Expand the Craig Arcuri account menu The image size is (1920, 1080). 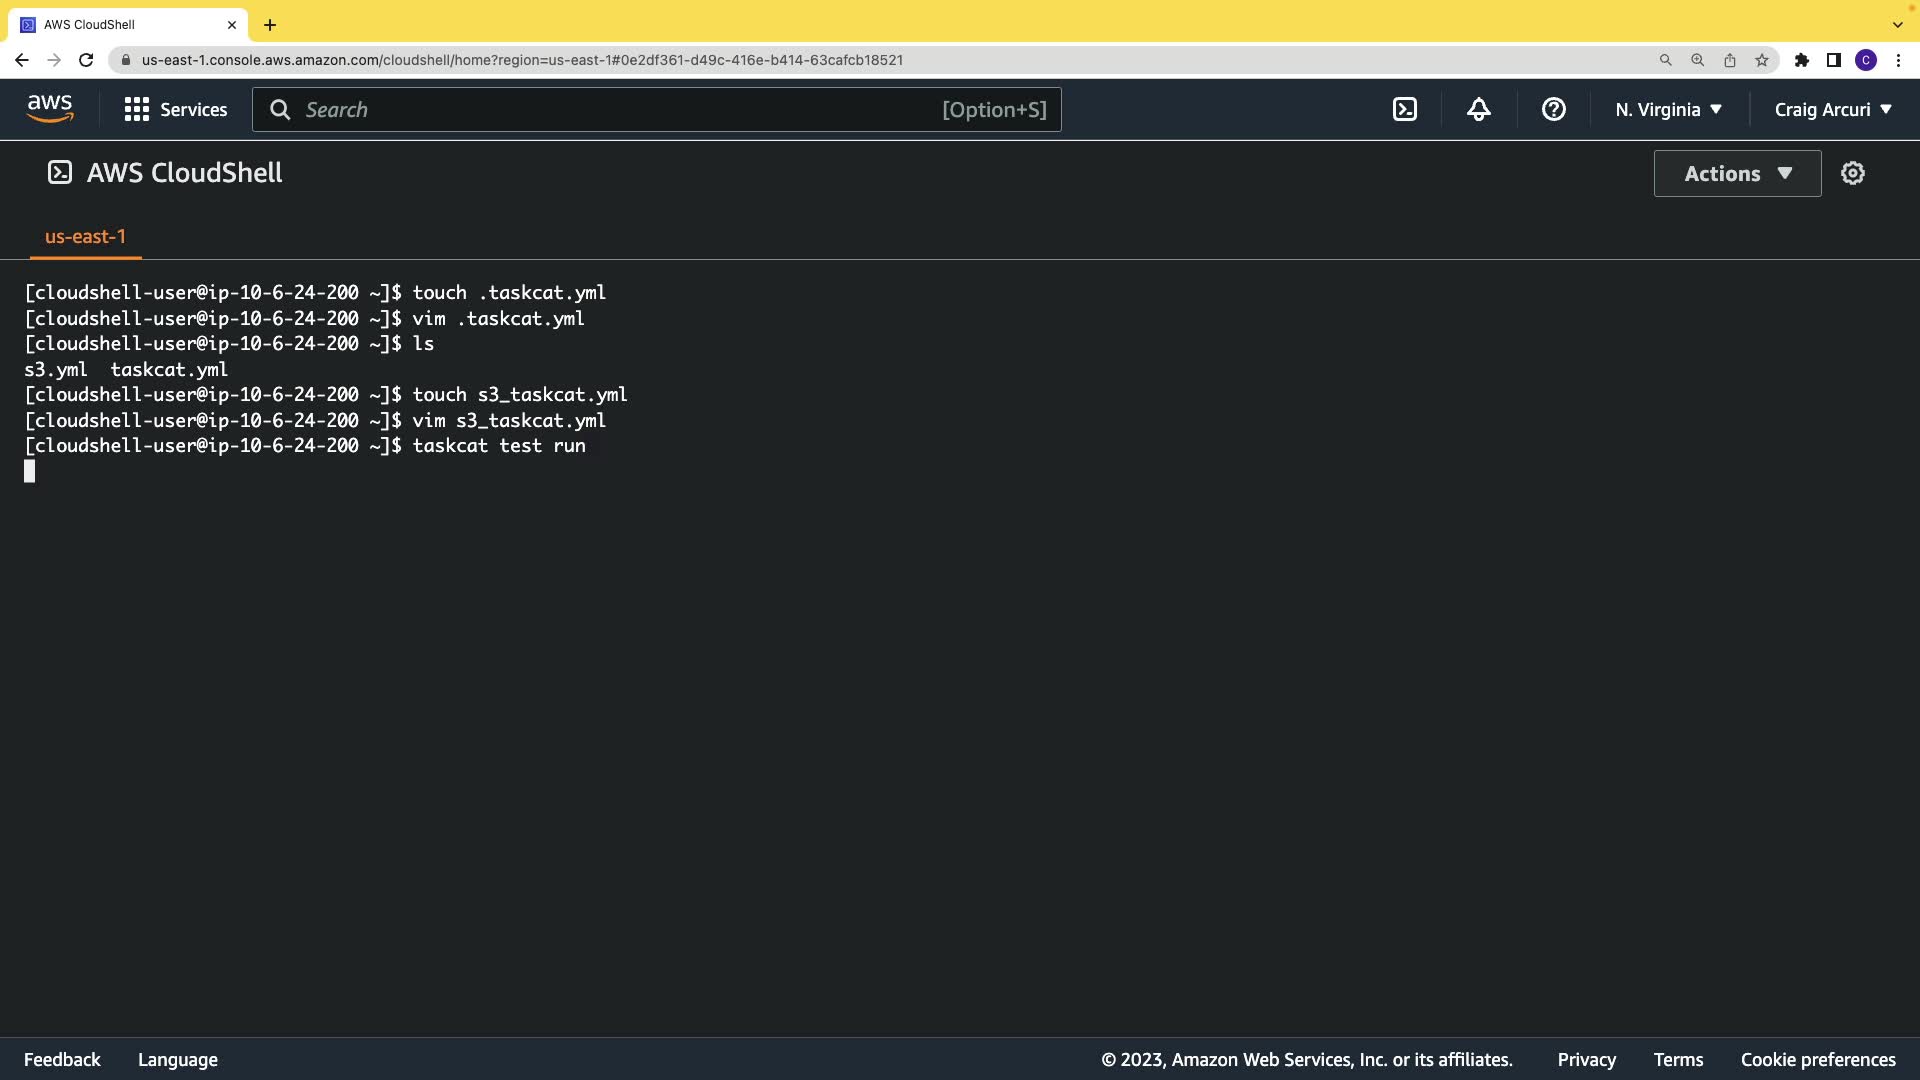point(1833,109)
